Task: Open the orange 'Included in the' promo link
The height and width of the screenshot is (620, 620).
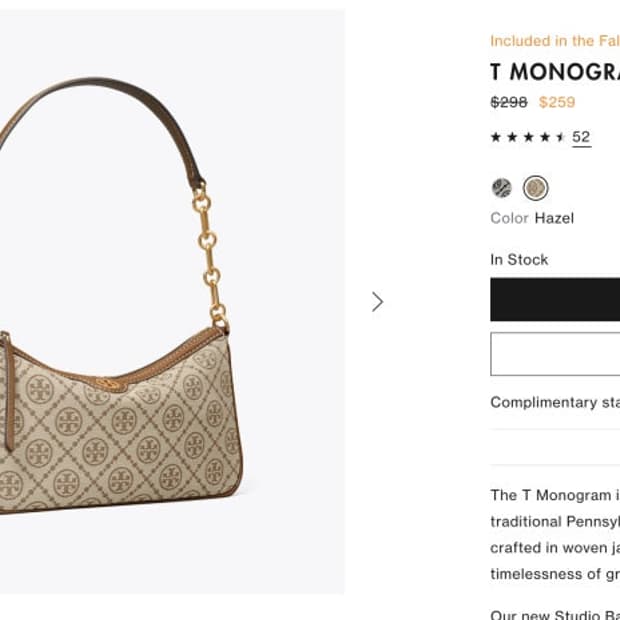Action: tap(555, 41)
